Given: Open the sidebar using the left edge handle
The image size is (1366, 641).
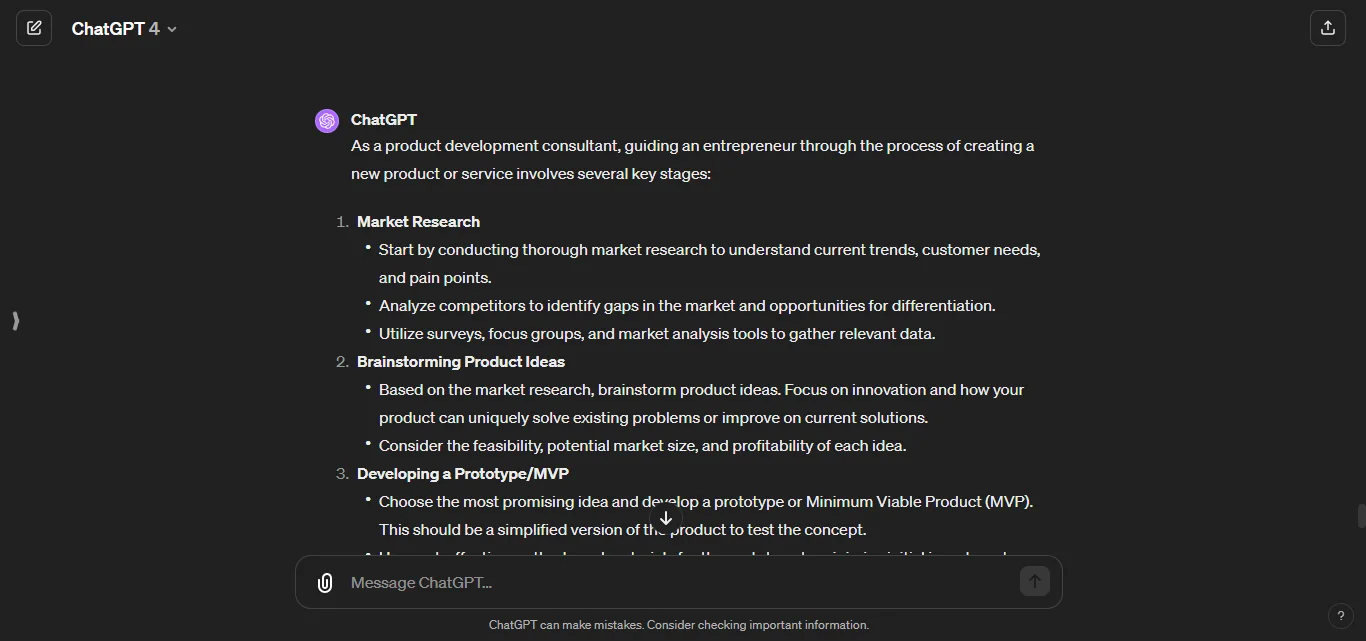Looking at the screenshot, I should pyautogui.click(x=15, y=321).
